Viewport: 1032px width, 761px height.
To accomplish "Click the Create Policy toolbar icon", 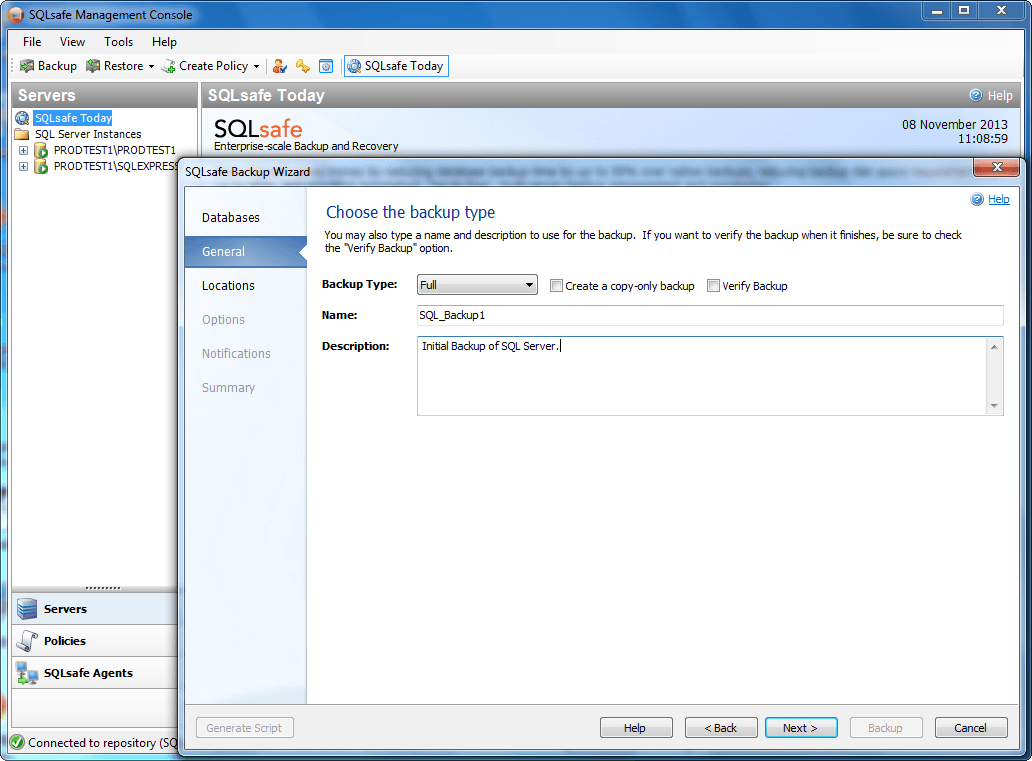I will 168,66.
